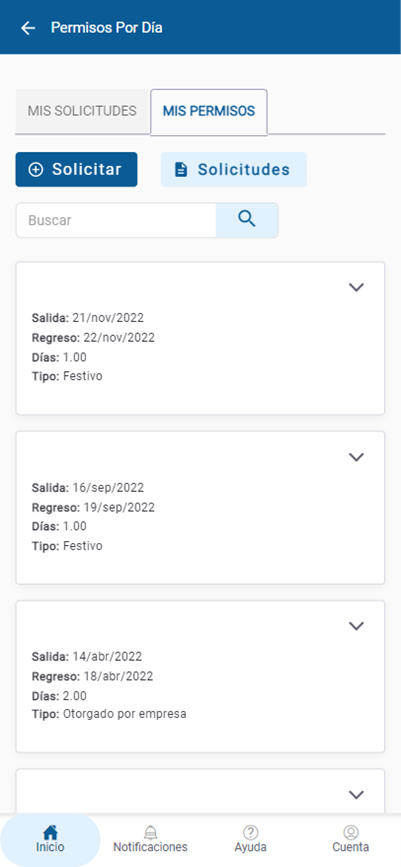Click the Solicitudes button
401x867 pixels.
[x=233, y=170]
